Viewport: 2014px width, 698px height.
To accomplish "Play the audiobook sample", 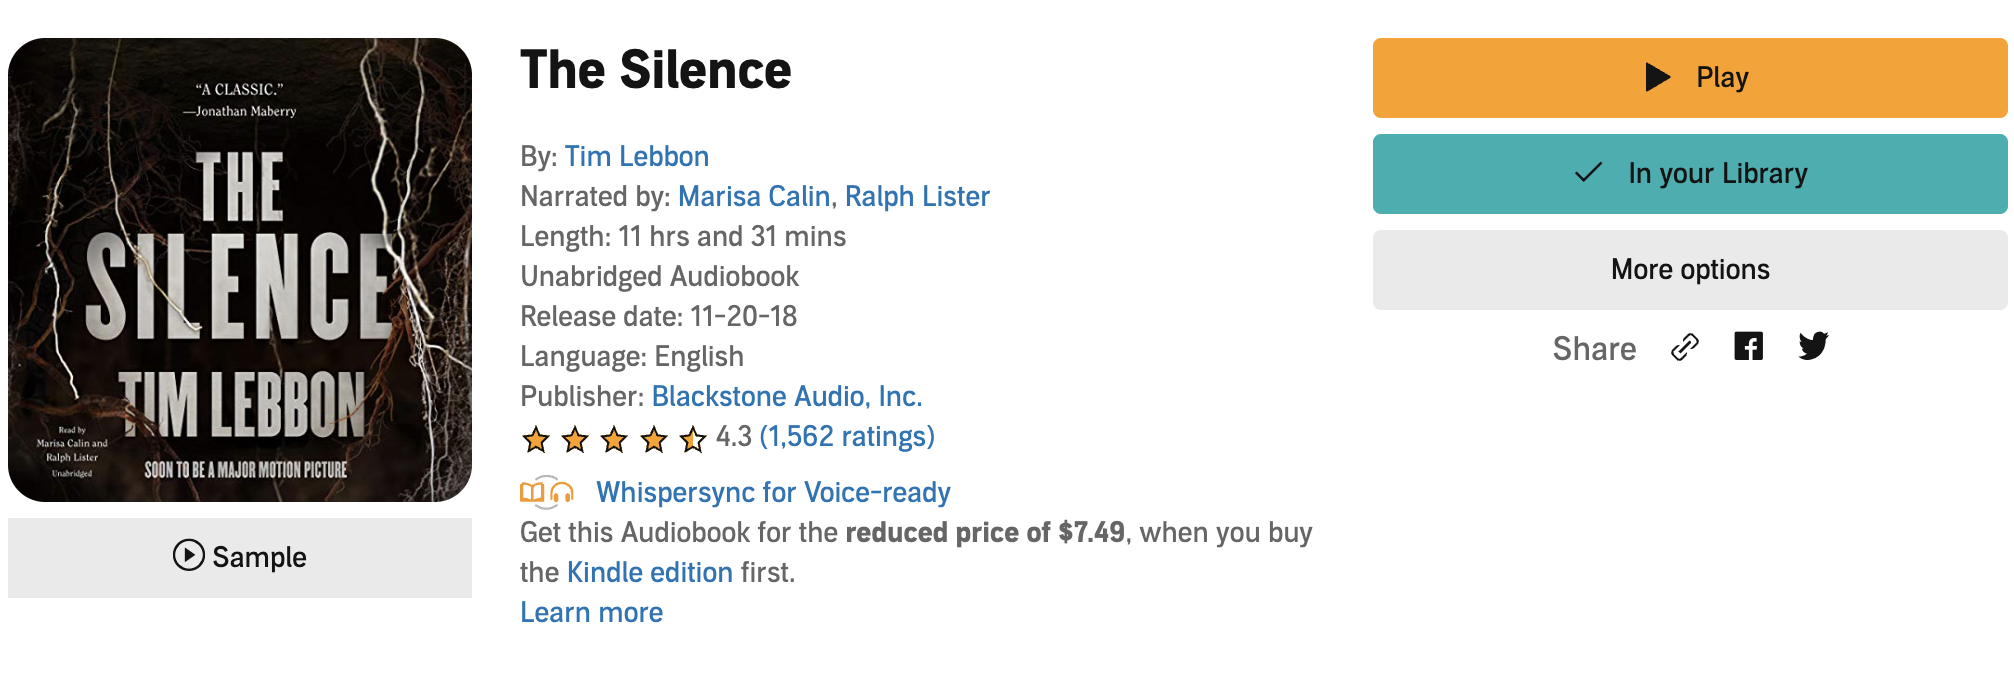I will point(240,557).
